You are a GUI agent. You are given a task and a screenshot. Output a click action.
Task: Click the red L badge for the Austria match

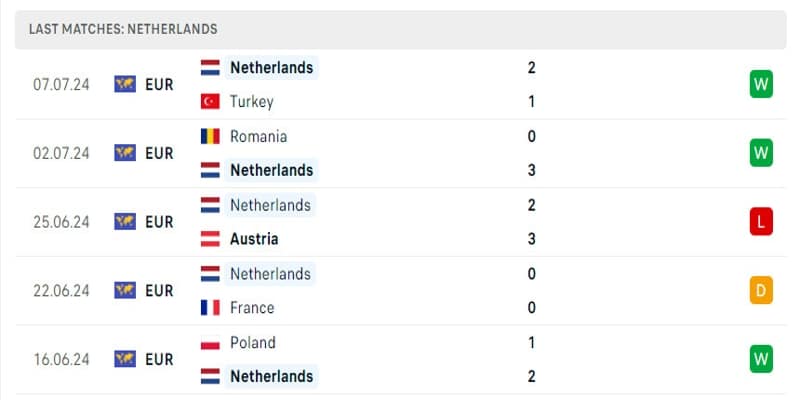click(761, 222)
